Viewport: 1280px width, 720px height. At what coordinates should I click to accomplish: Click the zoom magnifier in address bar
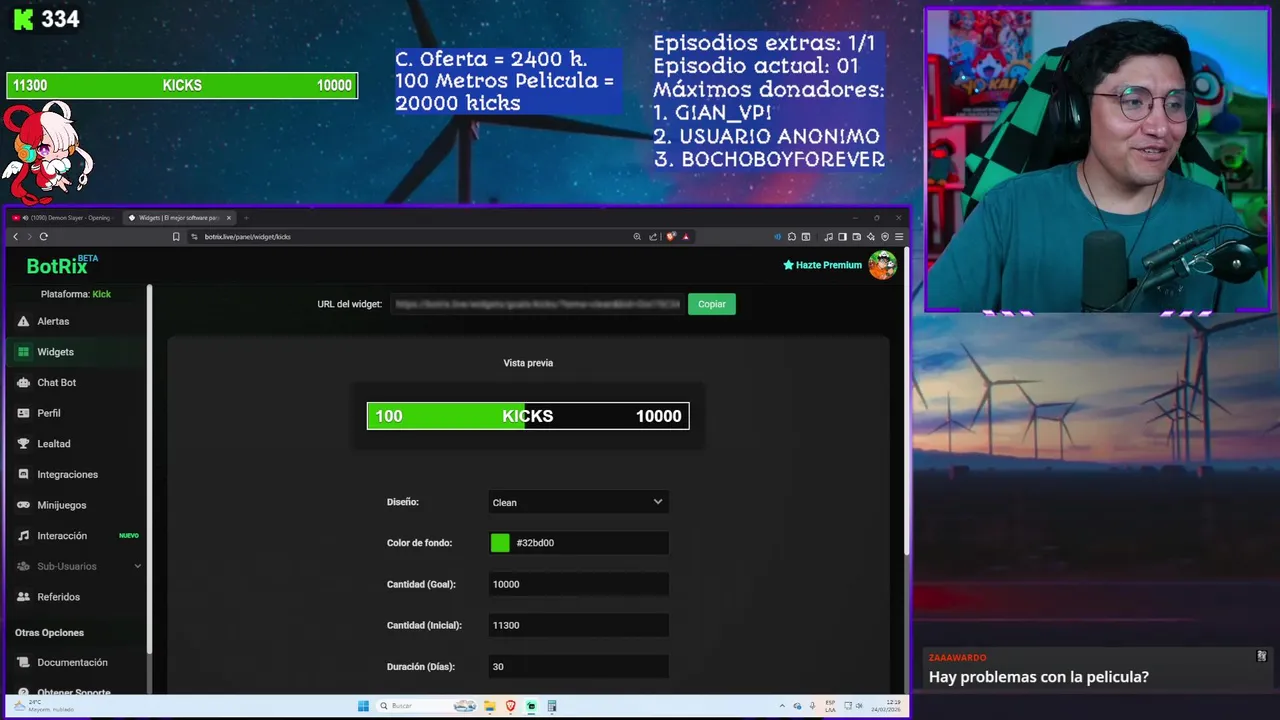[637, 237]
